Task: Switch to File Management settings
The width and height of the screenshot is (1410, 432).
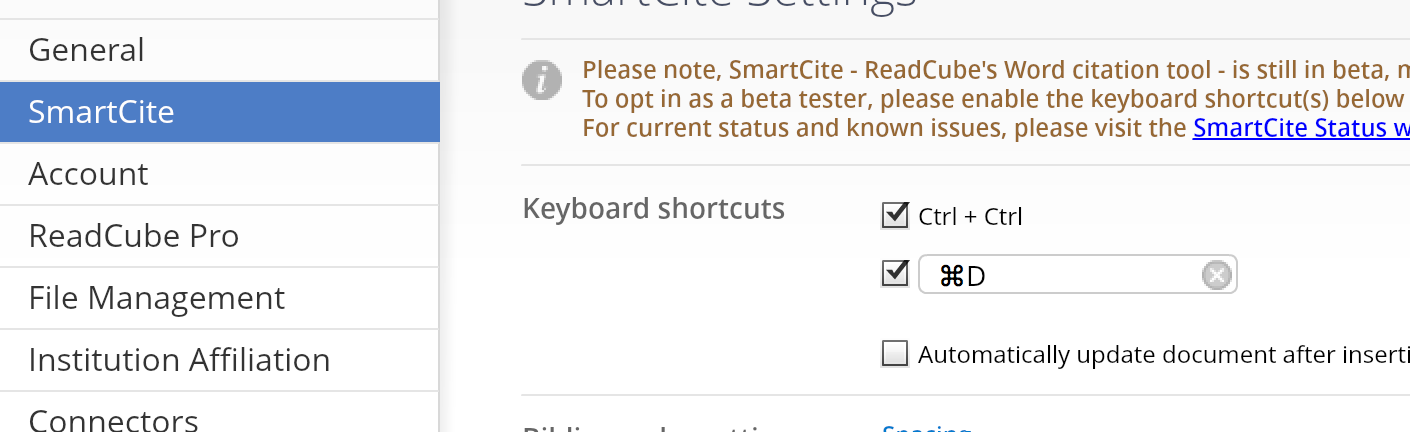Action: 157,298
